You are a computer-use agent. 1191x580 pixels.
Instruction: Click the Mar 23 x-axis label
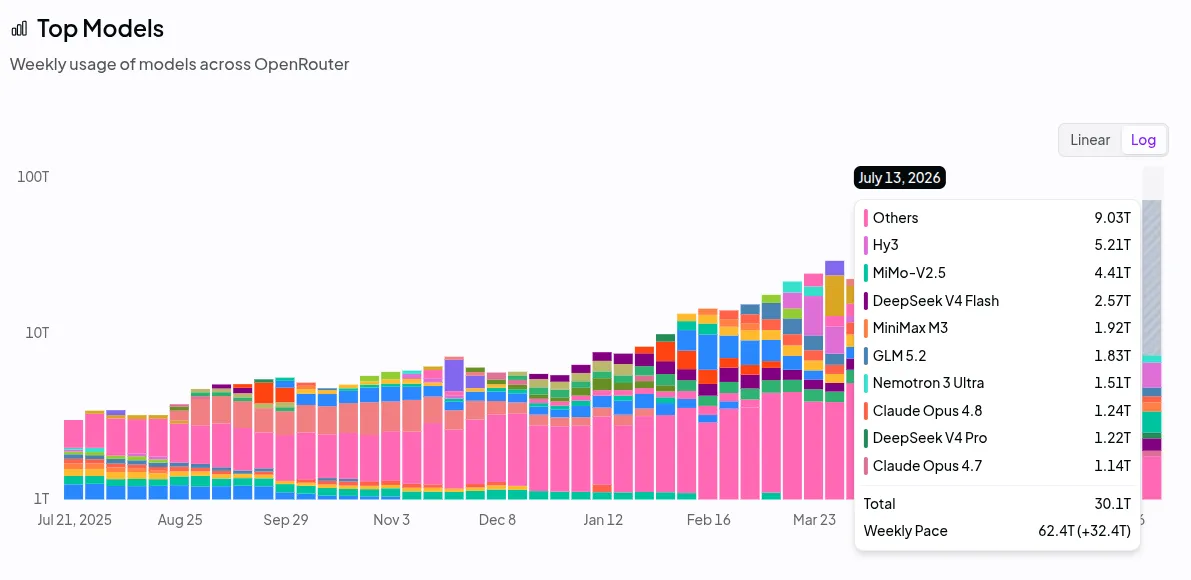(814, 520)
